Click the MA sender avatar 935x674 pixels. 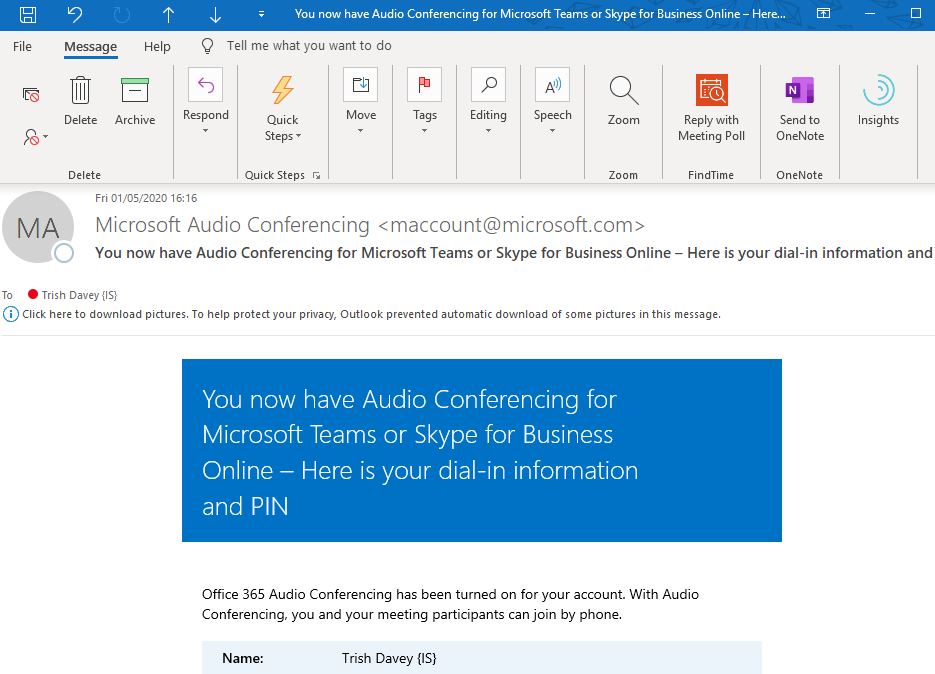click(38, 227)
